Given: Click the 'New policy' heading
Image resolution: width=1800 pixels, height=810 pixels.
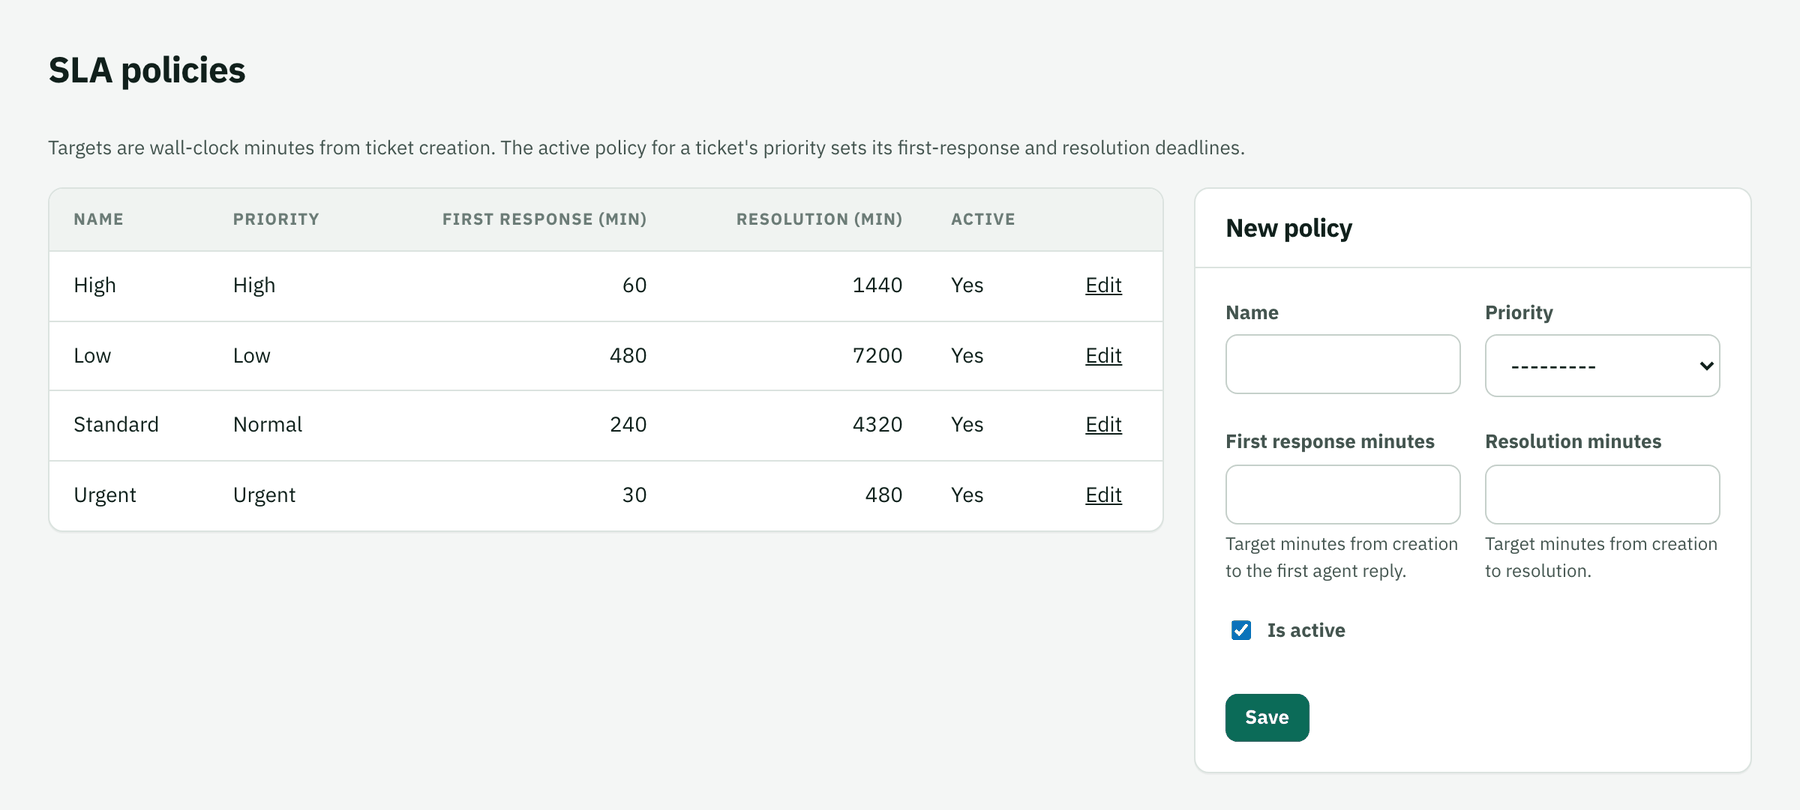Looking at the screenshot, I should coord(1288,229).
